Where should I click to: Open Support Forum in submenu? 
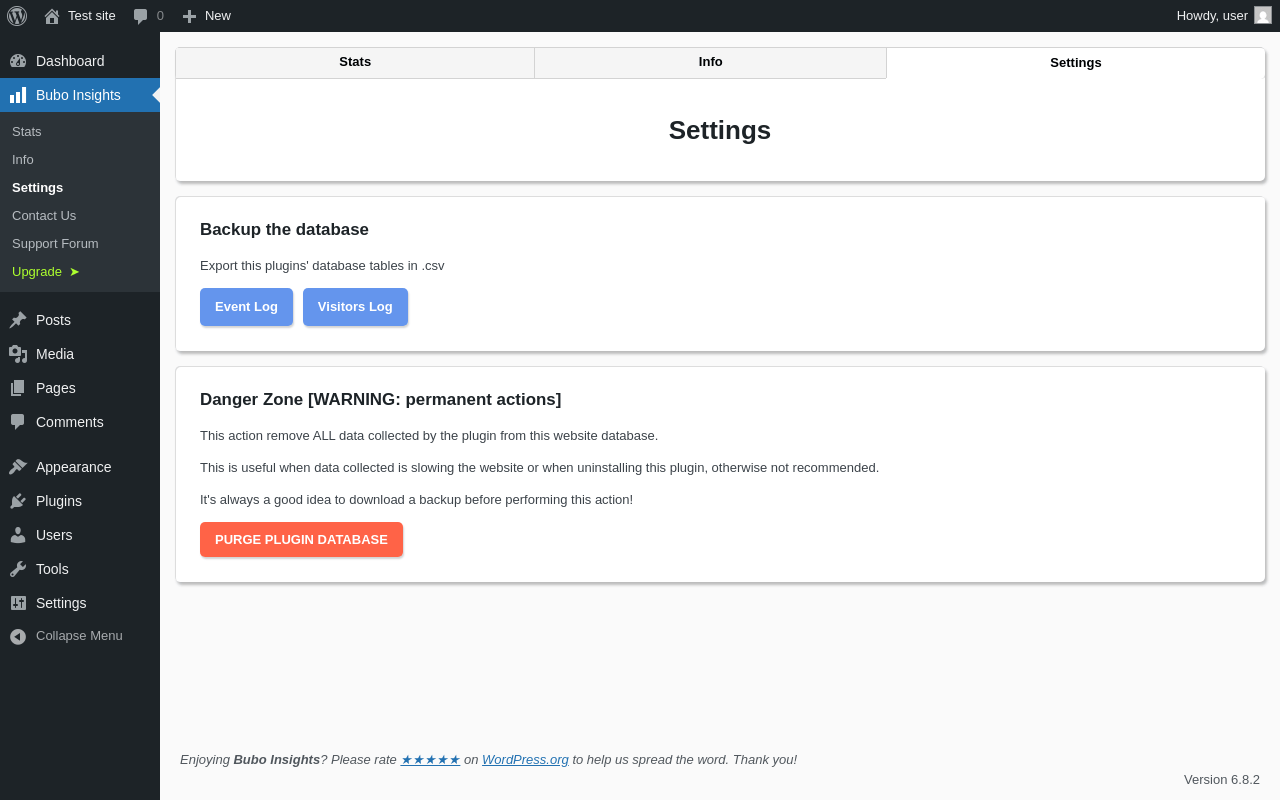tap(55, 243)
